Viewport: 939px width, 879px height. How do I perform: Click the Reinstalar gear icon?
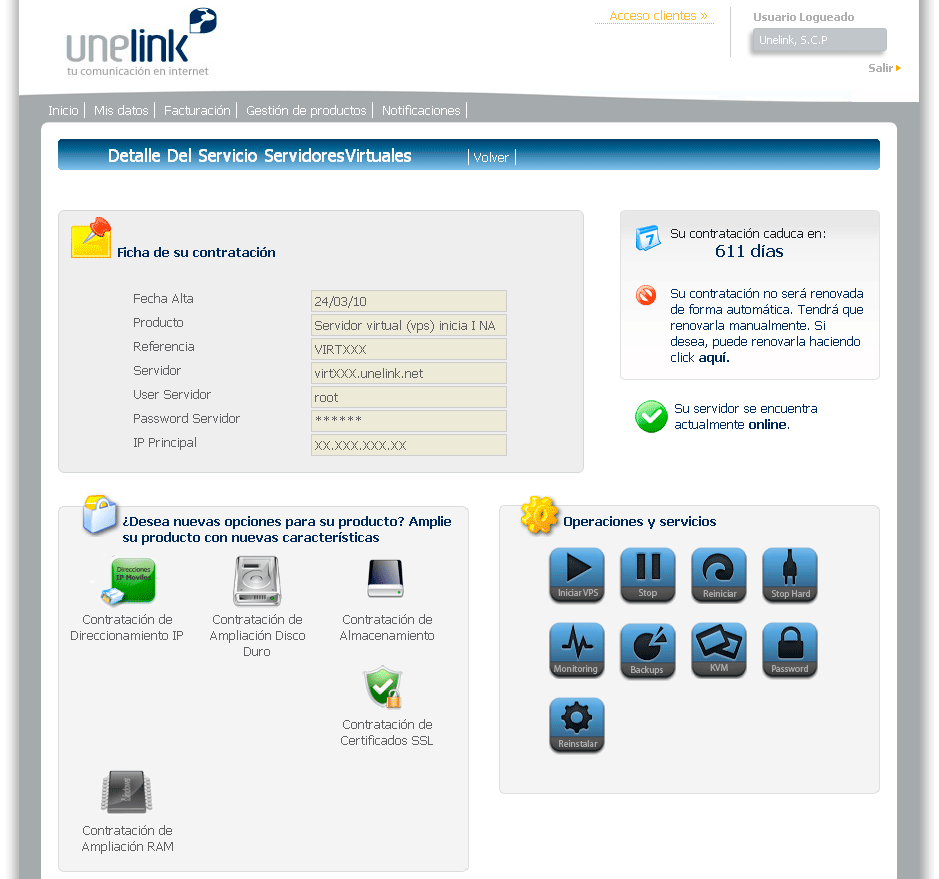click(577, 725)
